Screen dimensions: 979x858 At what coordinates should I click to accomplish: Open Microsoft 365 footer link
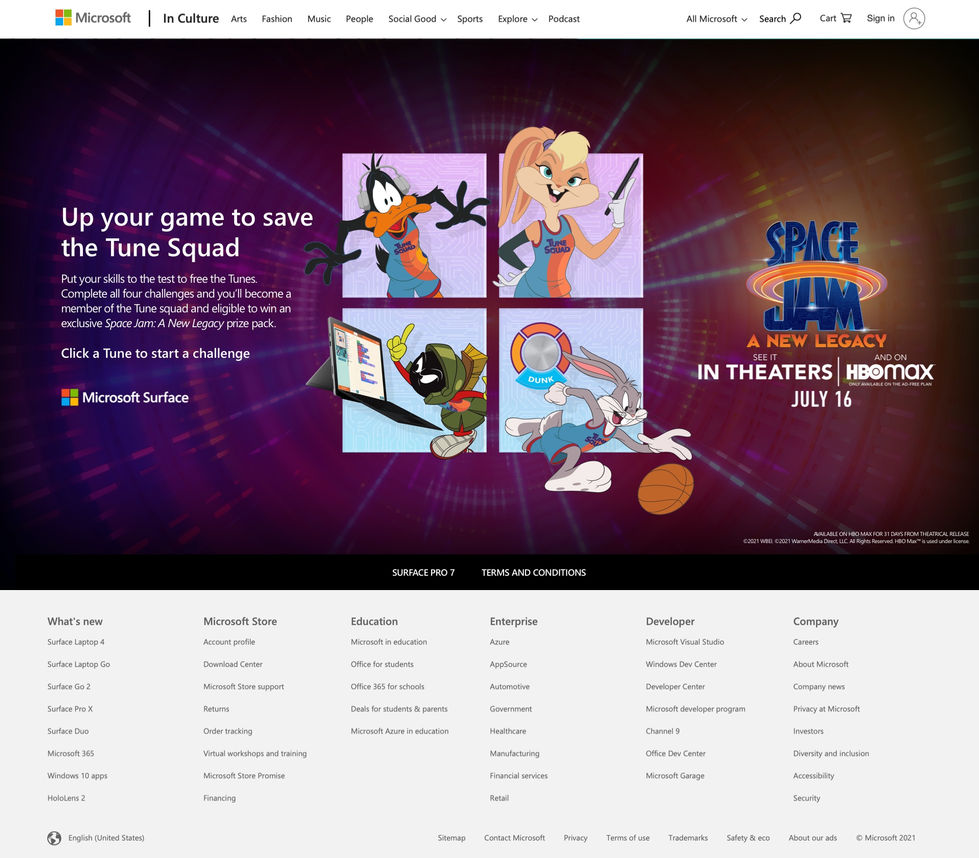coord(71,754)
